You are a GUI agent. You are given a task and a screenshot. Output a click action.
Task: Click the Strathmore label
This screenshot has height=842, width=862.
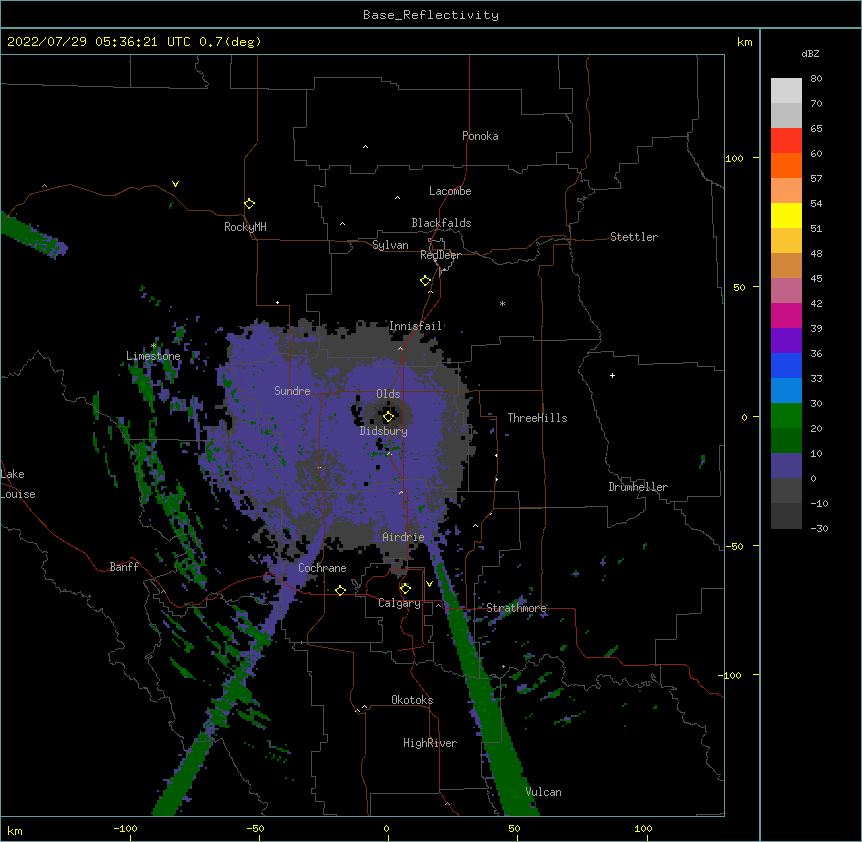pos(516,608)
